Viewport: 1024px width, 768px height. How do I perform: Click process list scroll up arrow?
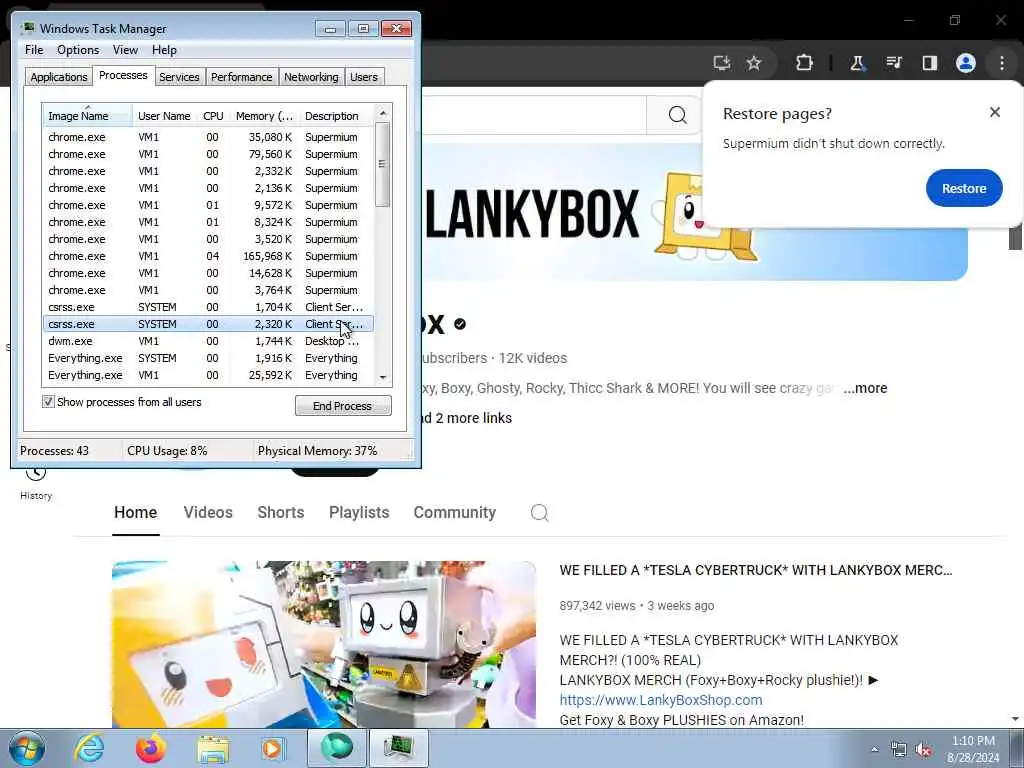pos(383,113)
